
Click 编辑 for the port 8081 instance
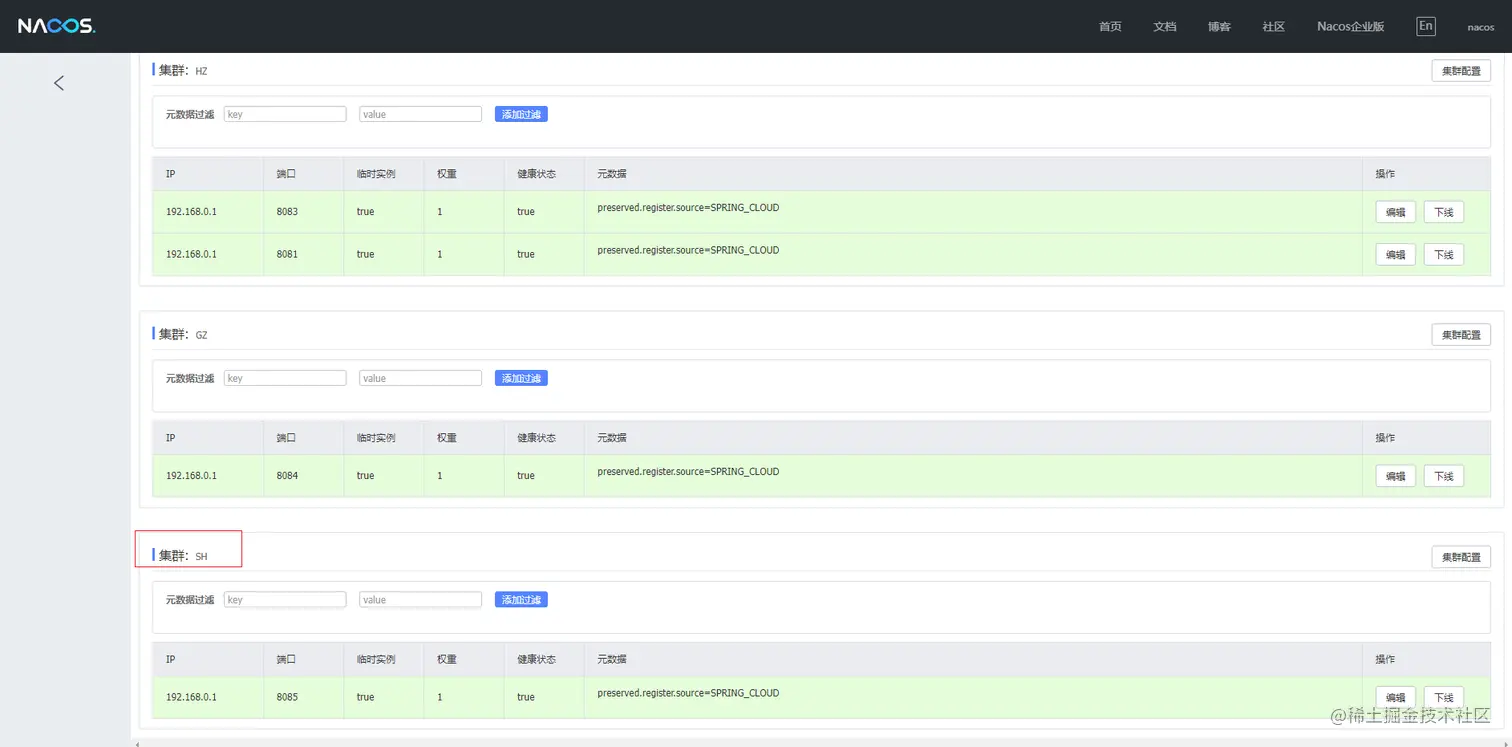coord(1395,255)
